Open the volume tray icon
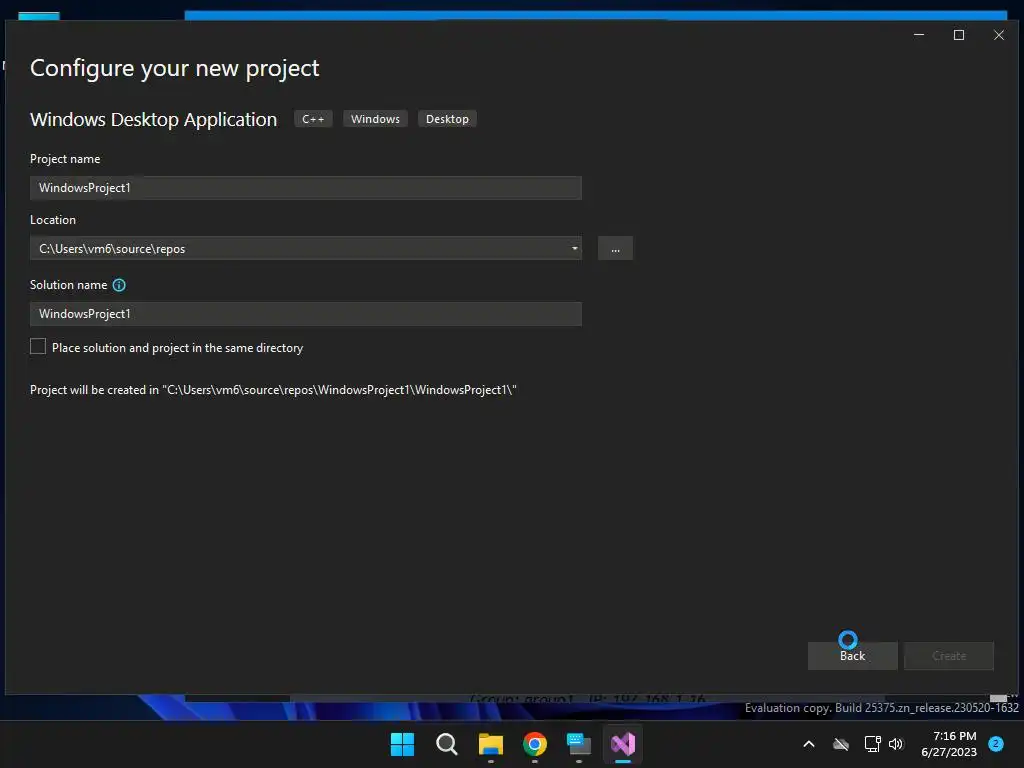The image size is (1024, 768). 896,744
